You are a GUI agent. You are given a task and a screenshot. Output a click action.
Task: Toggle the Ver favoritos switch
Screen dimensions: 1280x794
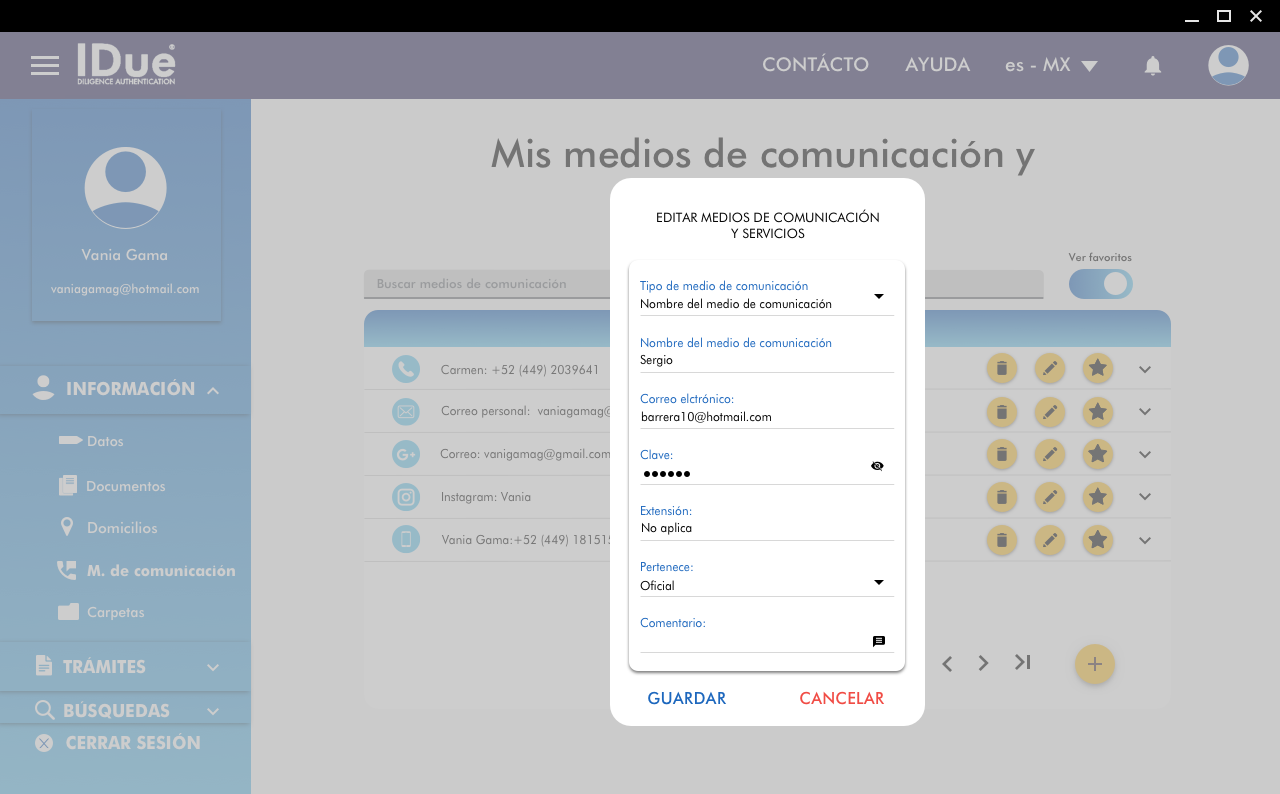pos(1100,284)
